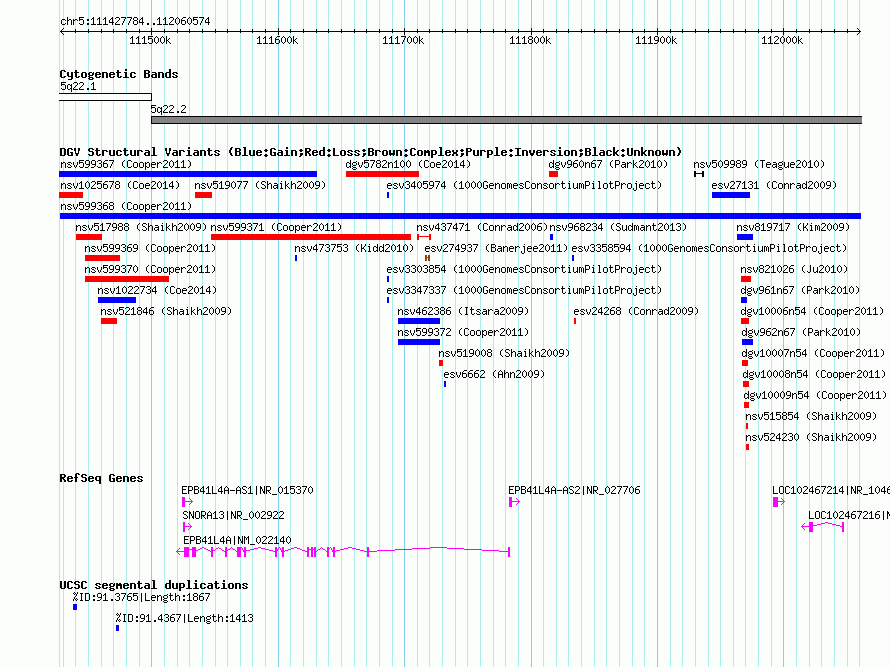The image size is (890, 667).
Task: Click the nsv1022734 (Coe2014) blue gain bar
Action: 117,300
